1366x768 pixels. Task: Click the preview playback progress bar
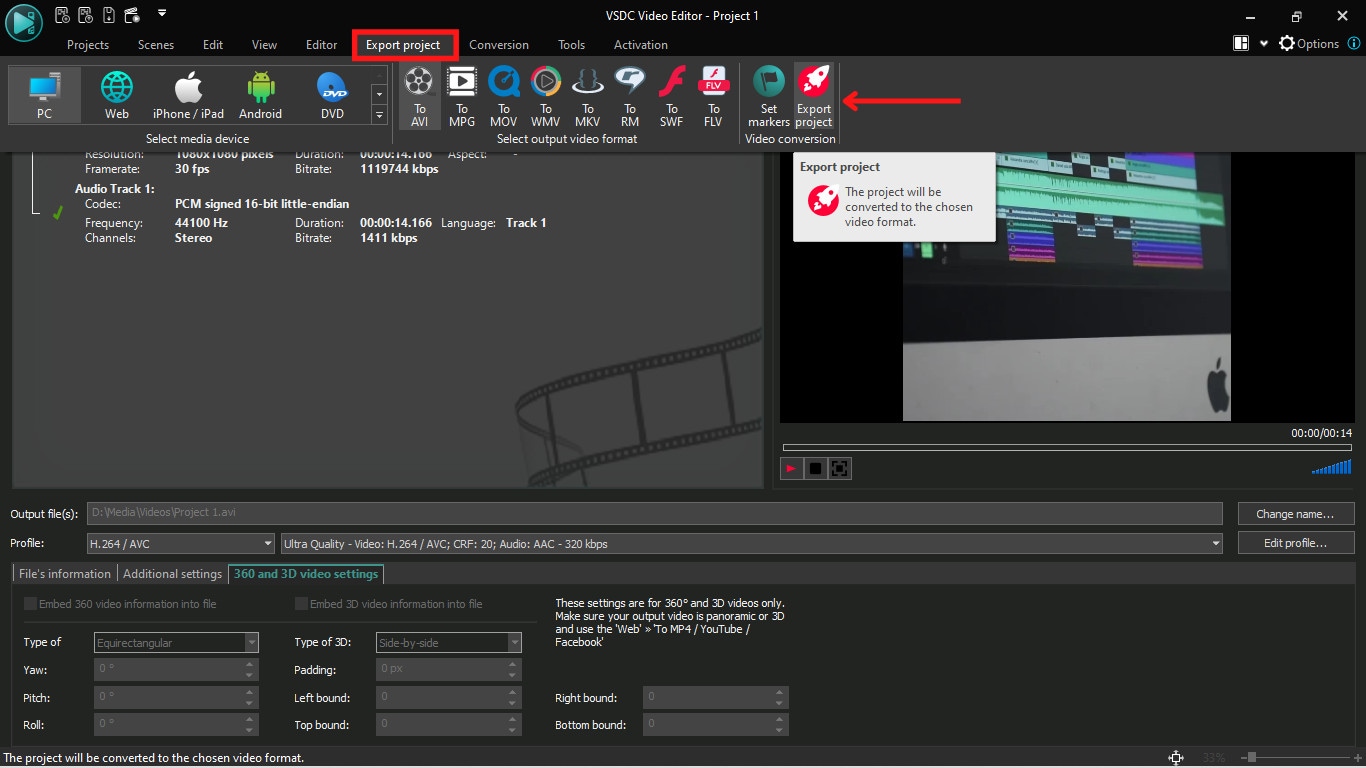pyautogui.click(x=1067, y=447)
